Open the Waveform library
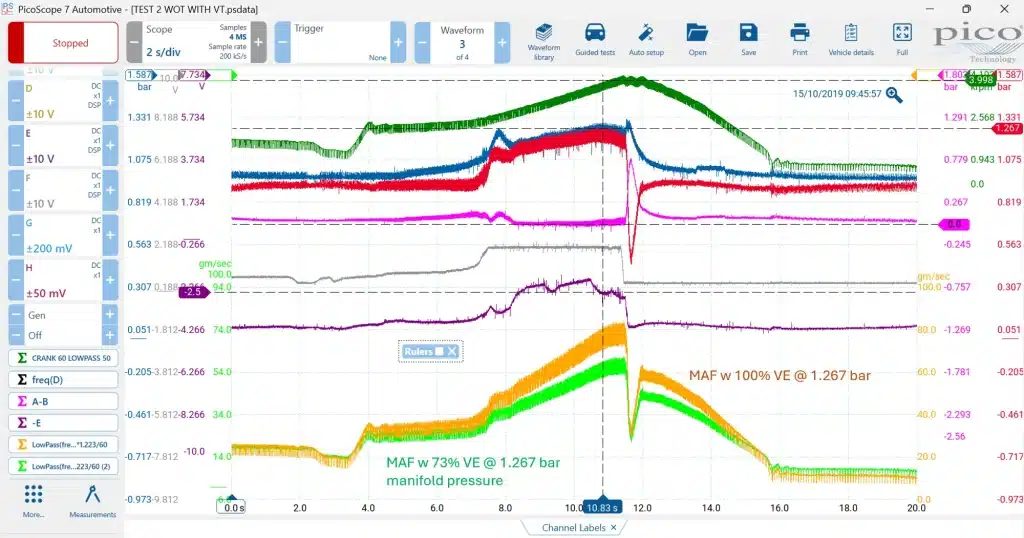The image size is (1024, 538). (x=543, y=42)
